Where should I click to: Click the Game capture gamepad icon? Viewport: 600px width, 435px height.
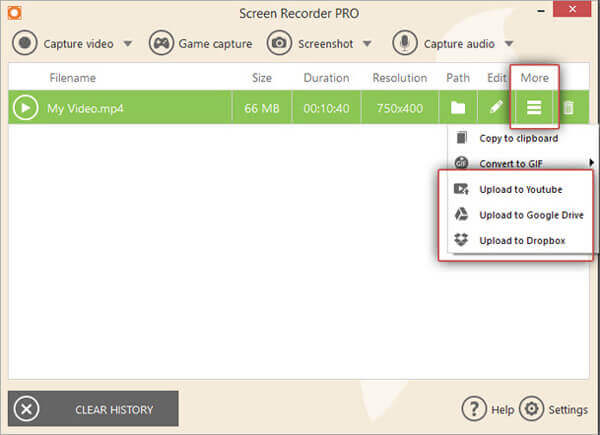pos(161,43)
